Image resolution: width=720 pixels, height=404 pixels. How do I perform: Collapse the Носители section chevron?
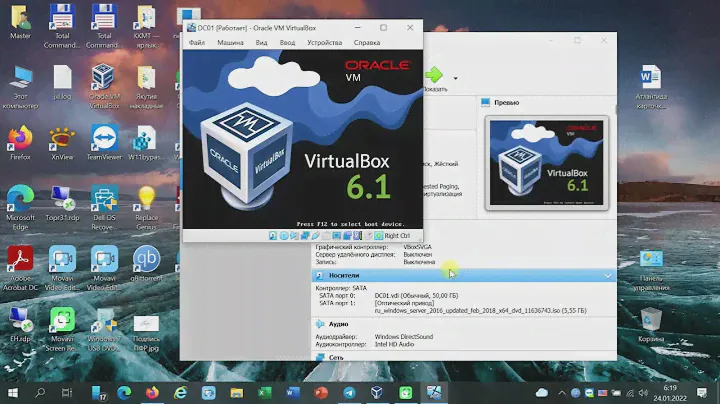click(608, 274)
